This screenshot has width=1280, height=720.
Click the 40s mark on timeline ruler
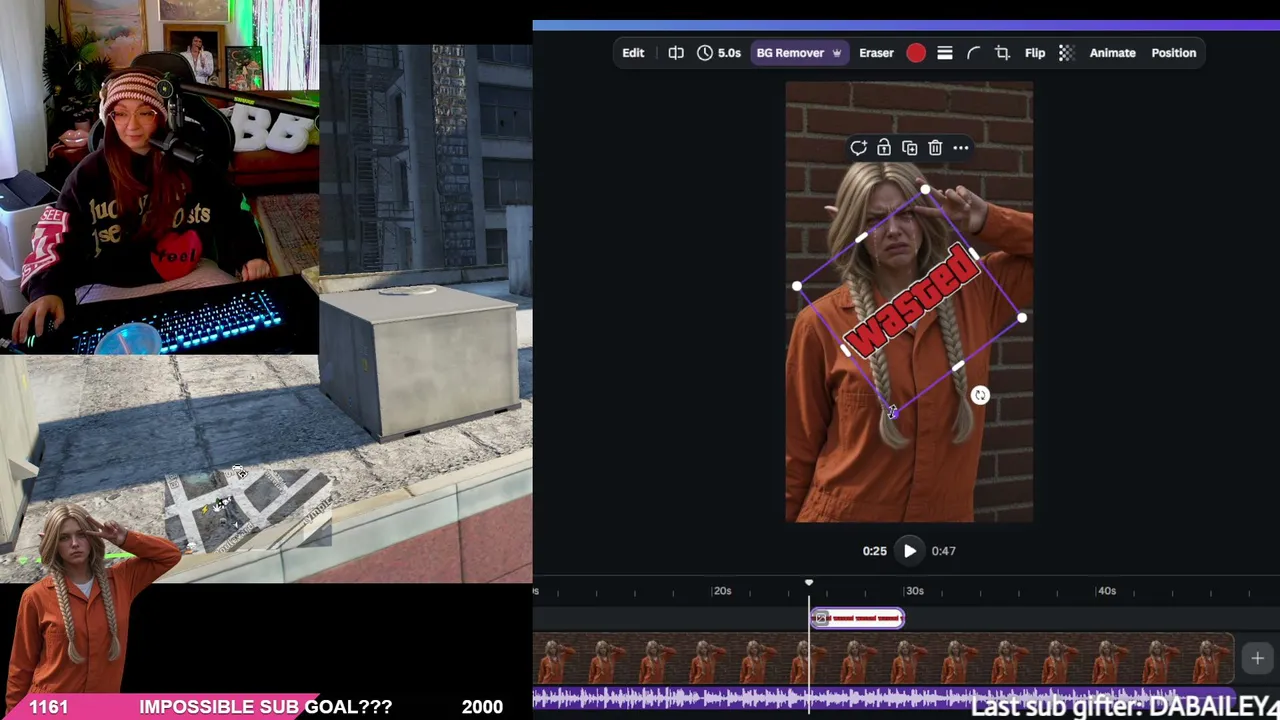[1106, 591]
